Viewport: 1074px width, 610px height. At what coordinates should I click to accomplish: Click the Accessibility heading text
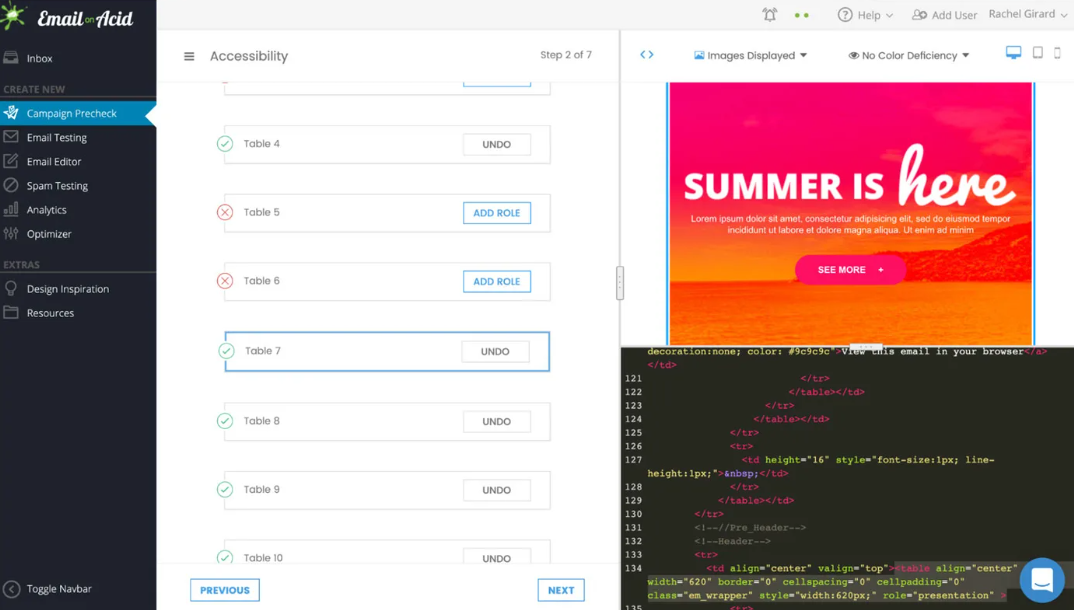pos(249,56)
